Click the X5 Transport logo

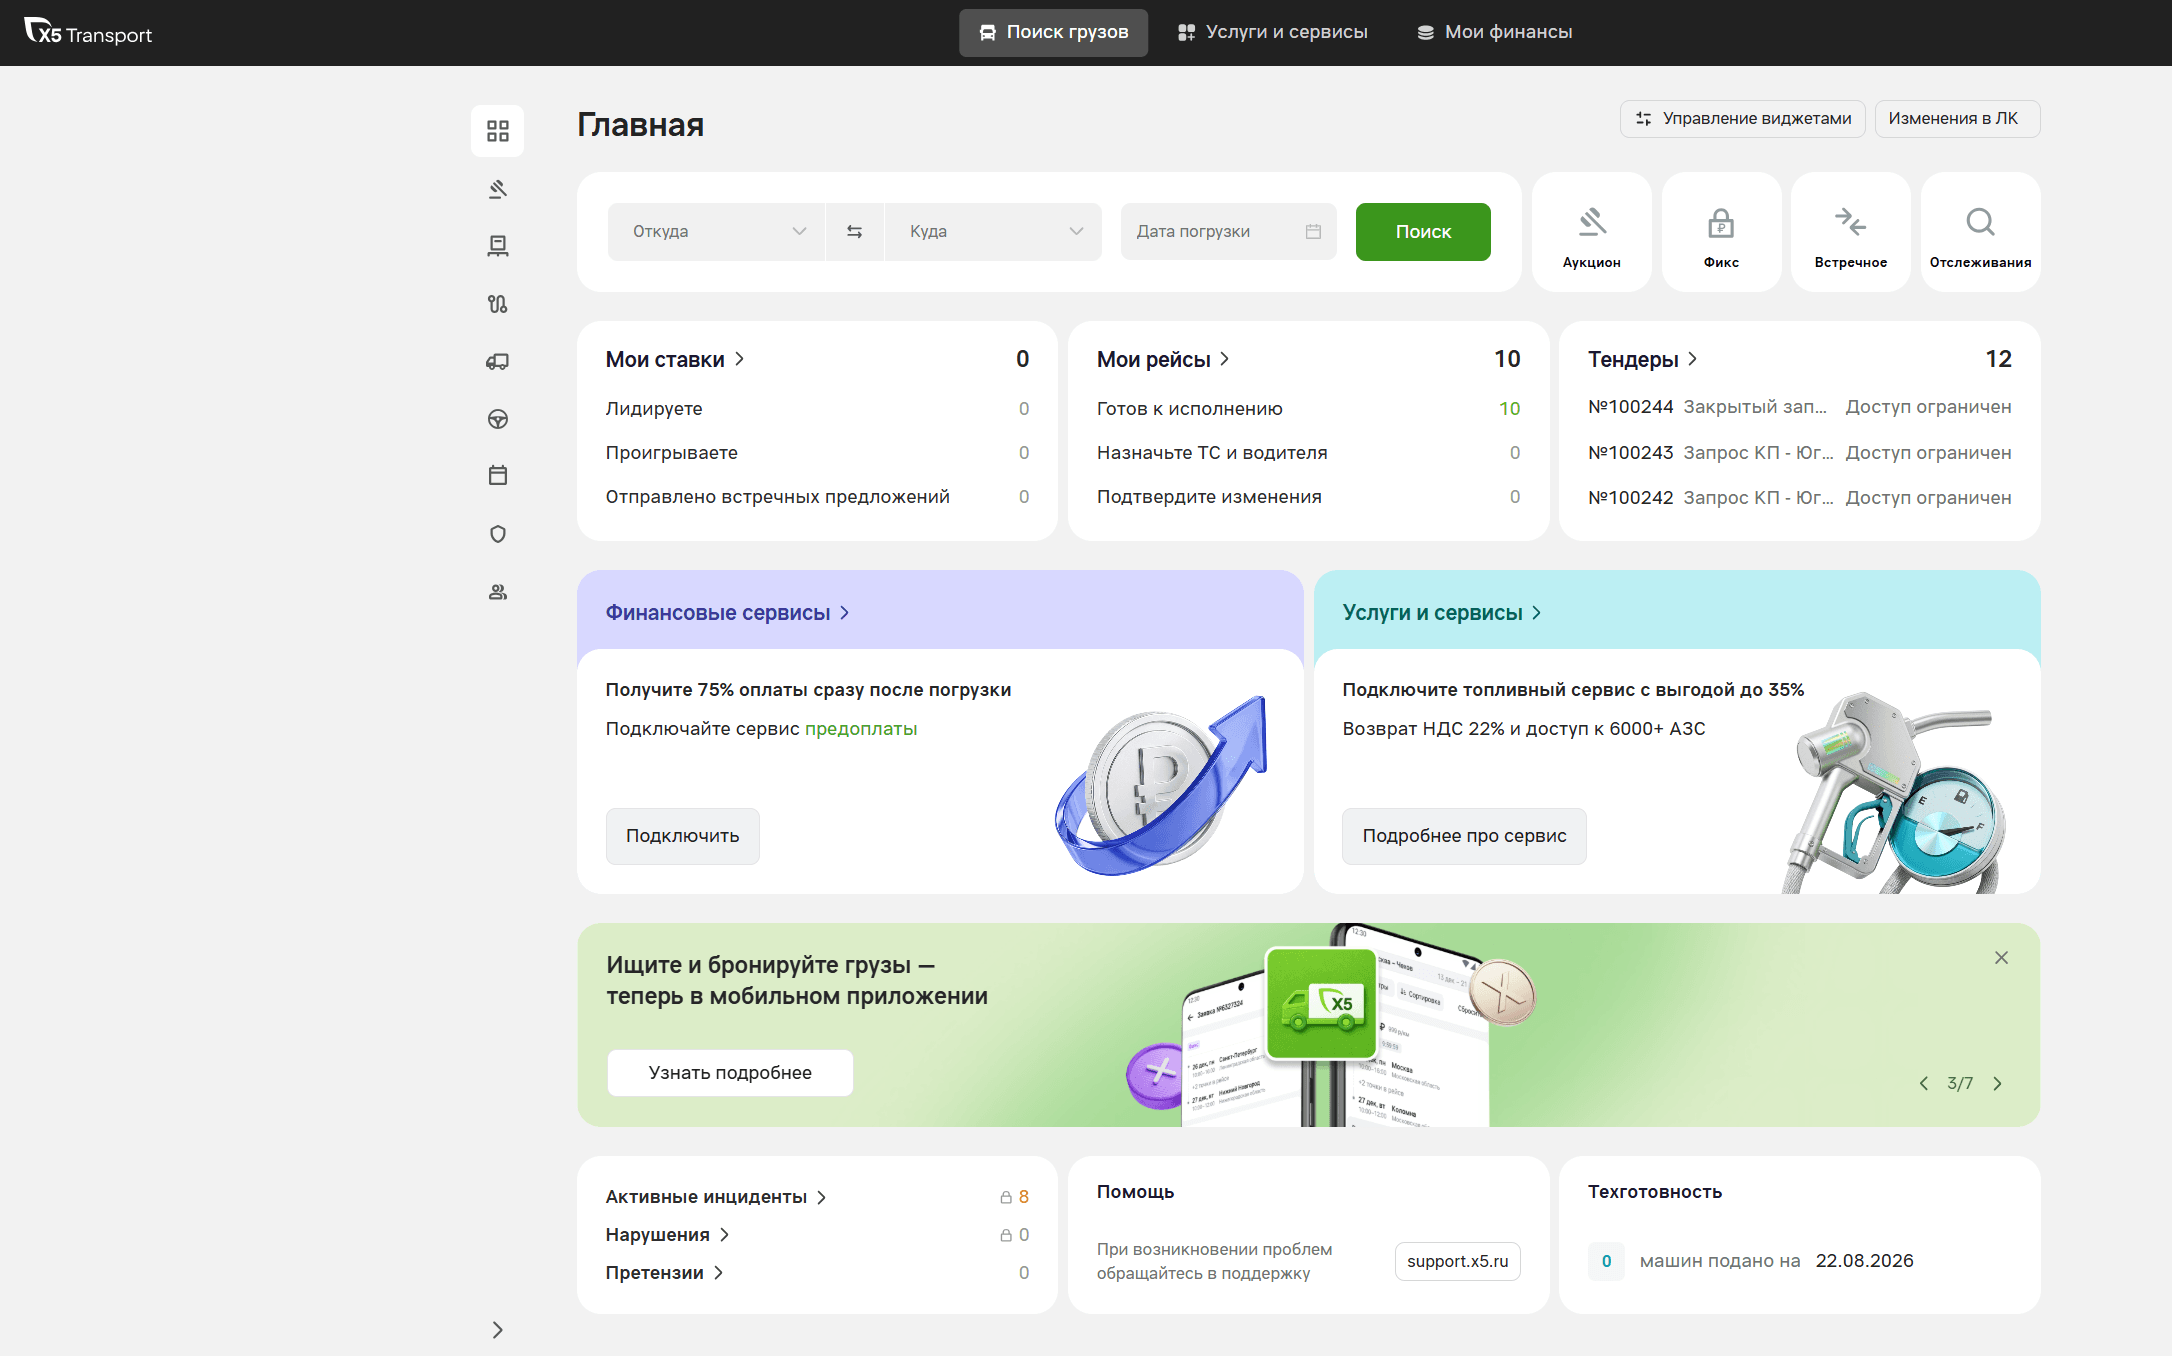[x=88, y=33]
